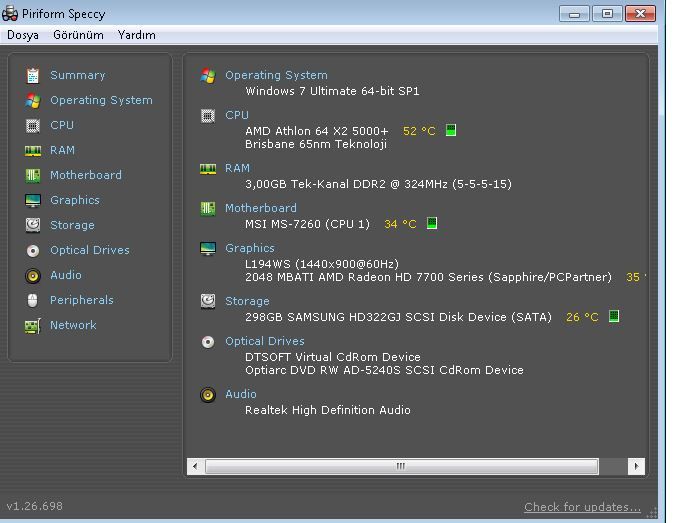Click the Peripherals mouse icon in sidebar
Image resolution: width=684 pixels, height=523 pixels.
pyautogui.click(x=33, y=301)
